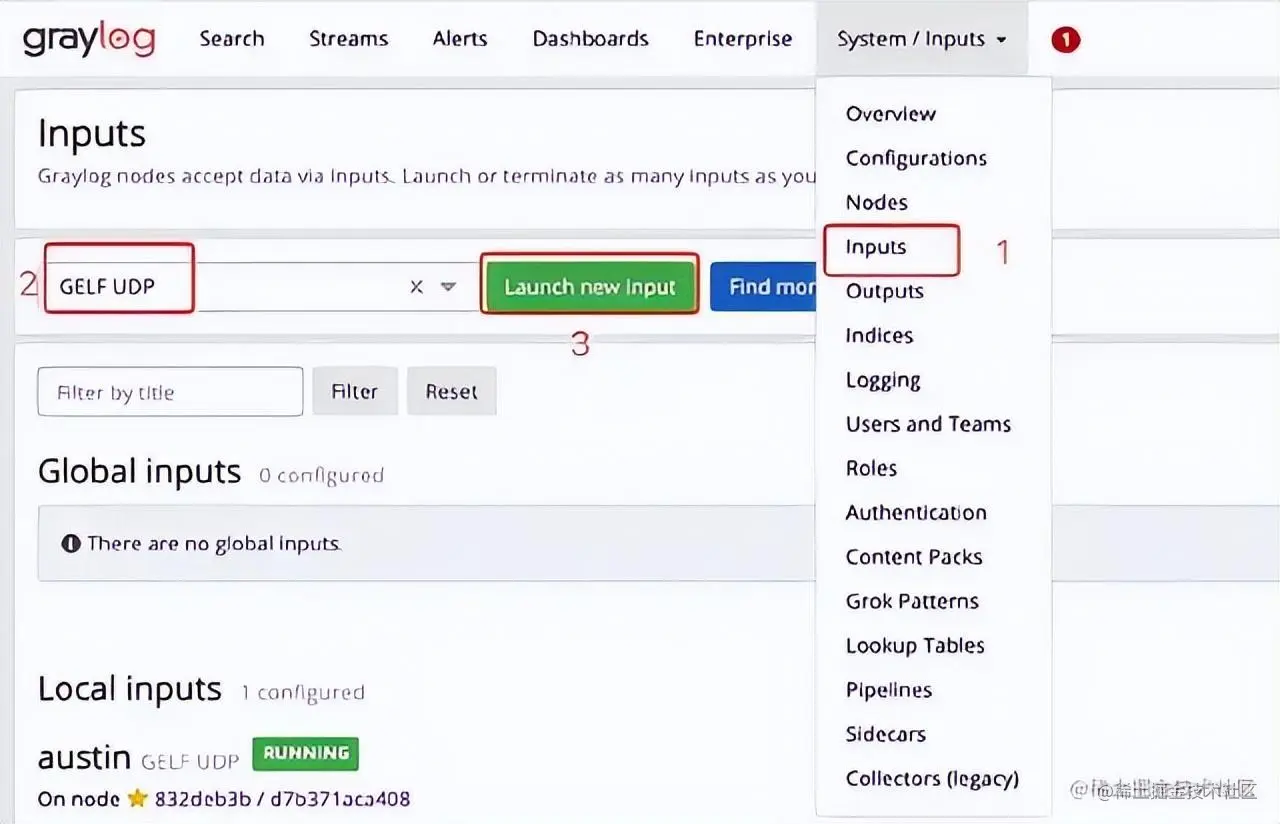The width and height of the screenshot is (1280, 824).
Task: Select Lookup Tables menu entry
Action: 915,645
